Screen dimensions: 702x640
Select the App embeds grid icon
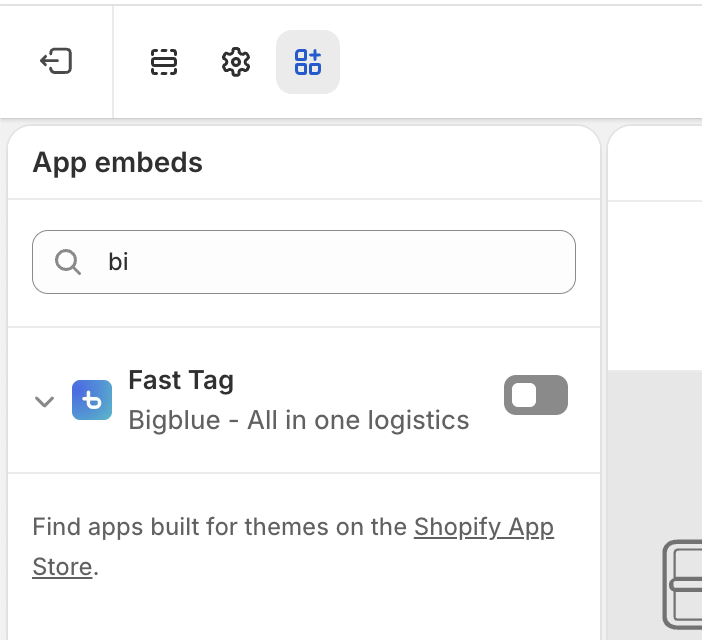coord(308,62)
